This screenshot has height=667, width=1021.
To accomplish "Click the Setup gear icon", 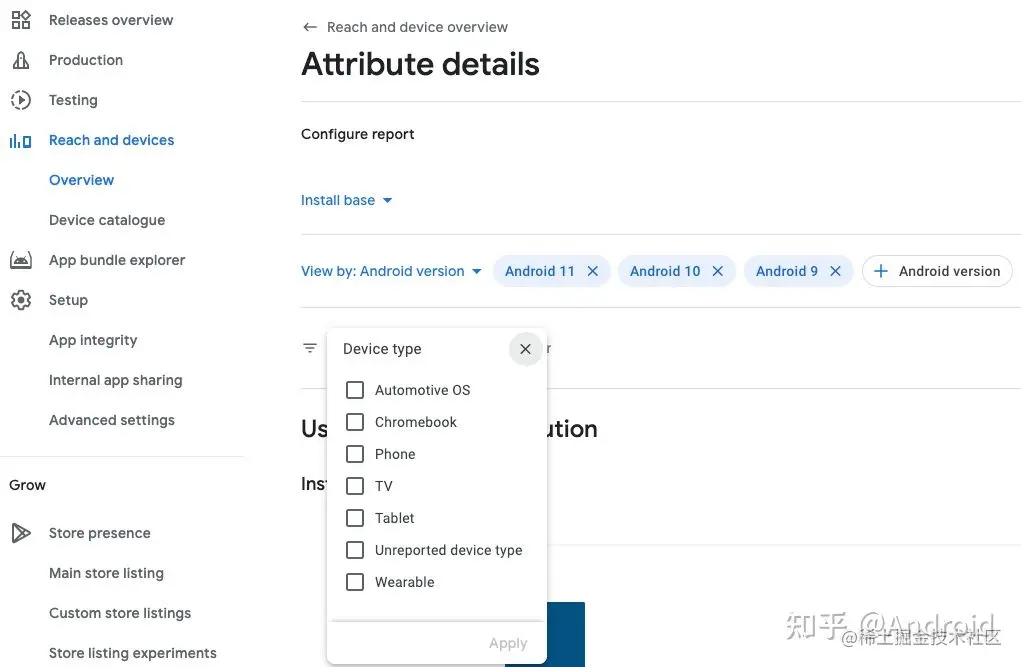I will click(21, 300).
